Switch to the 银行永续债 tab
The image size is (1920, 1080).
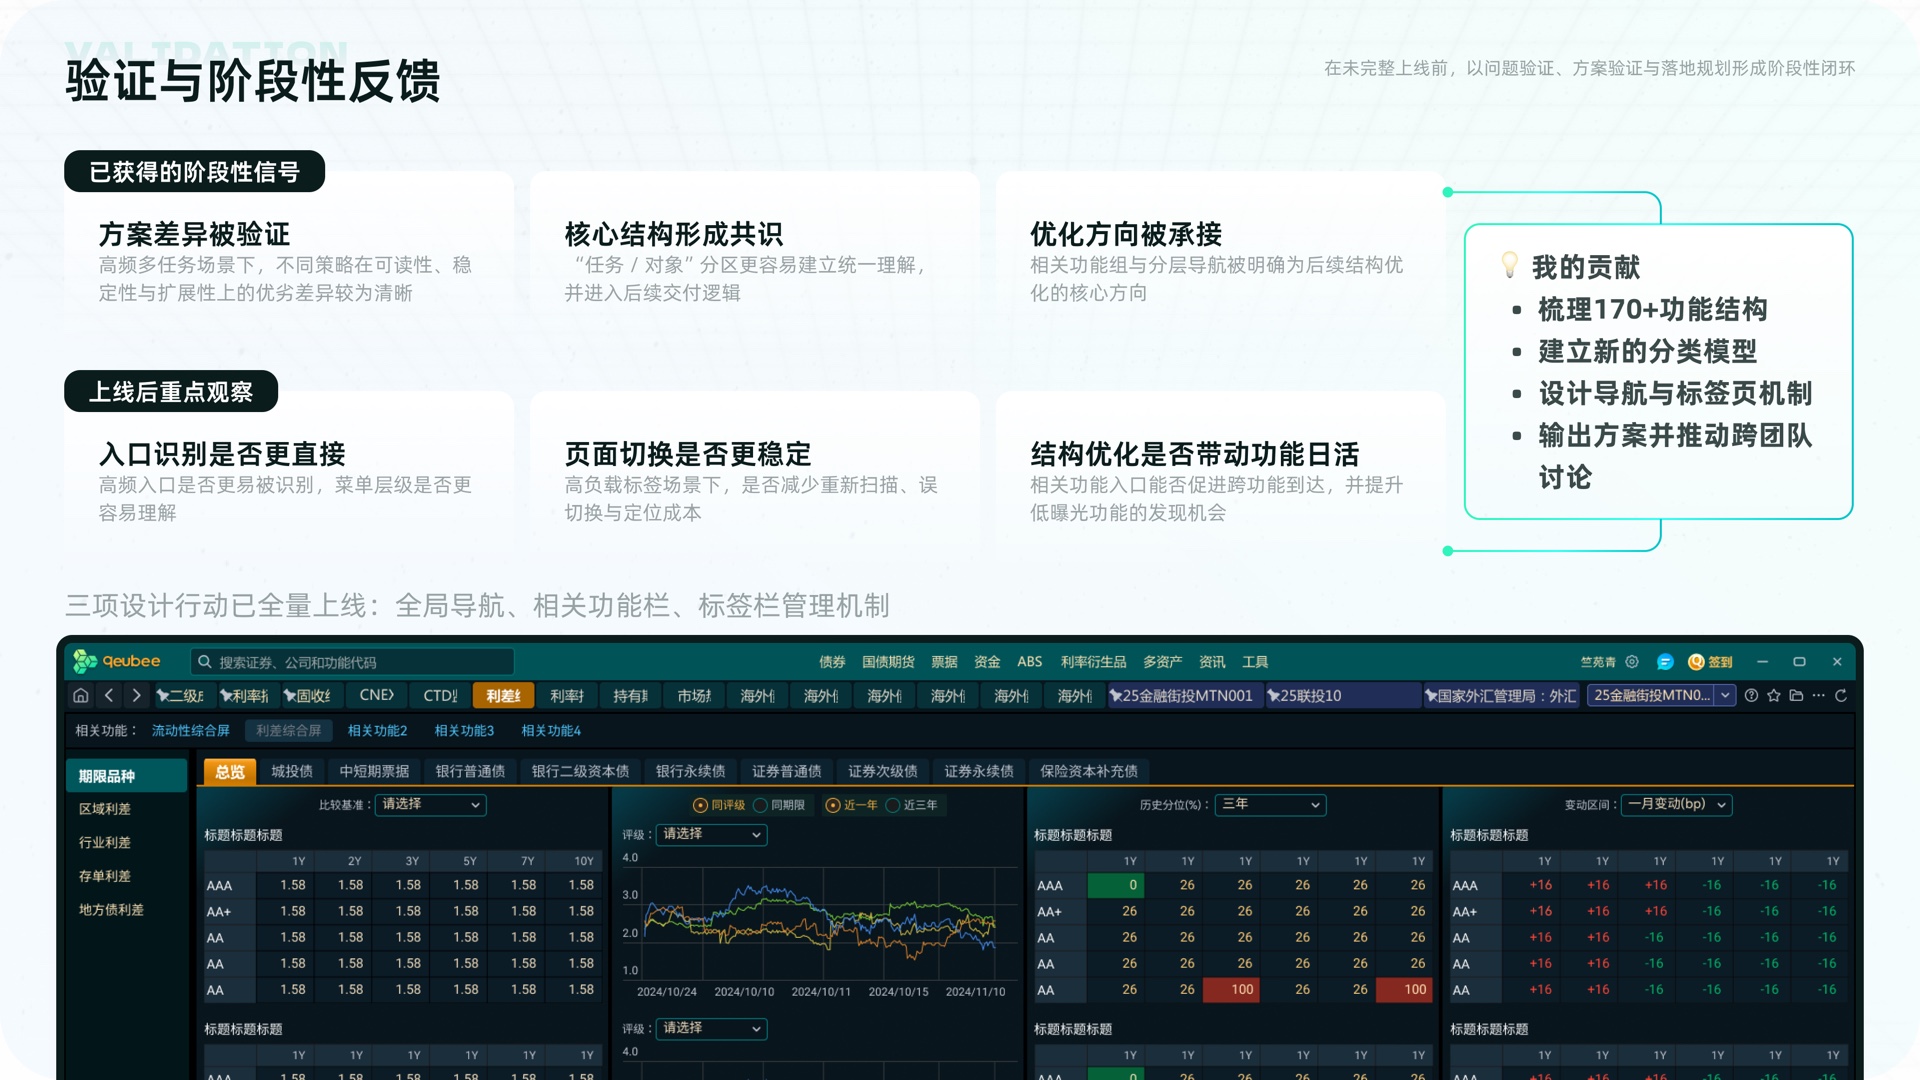tap(691, 771)
